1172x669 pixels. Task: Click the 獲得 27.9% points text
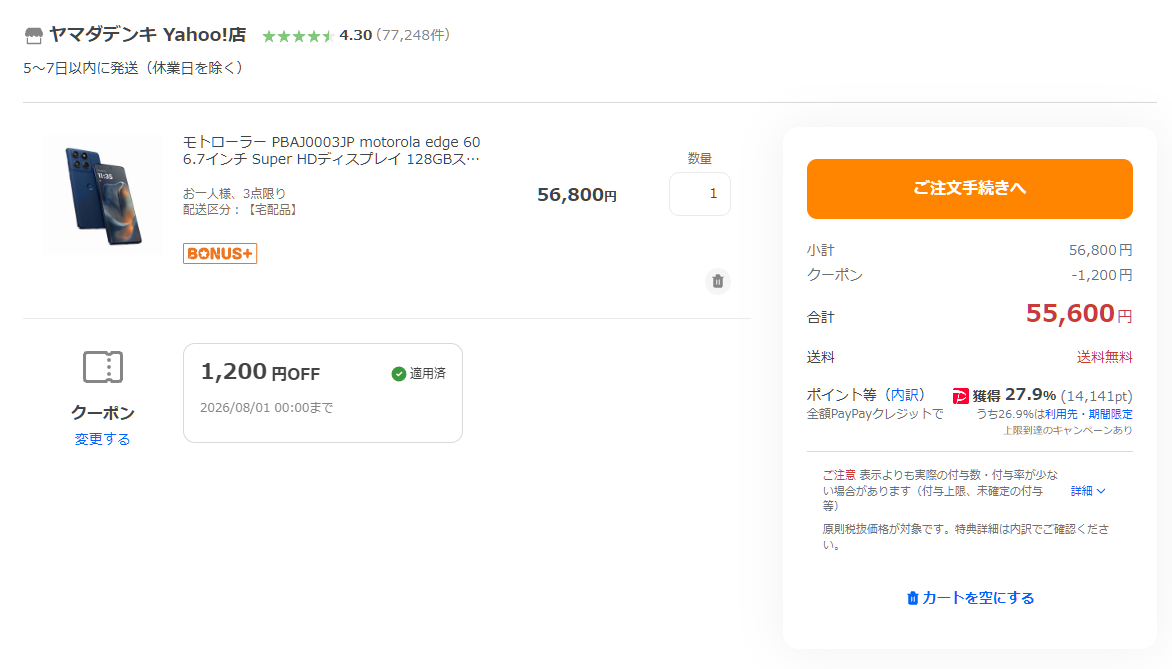click(x=1014, y=395)
